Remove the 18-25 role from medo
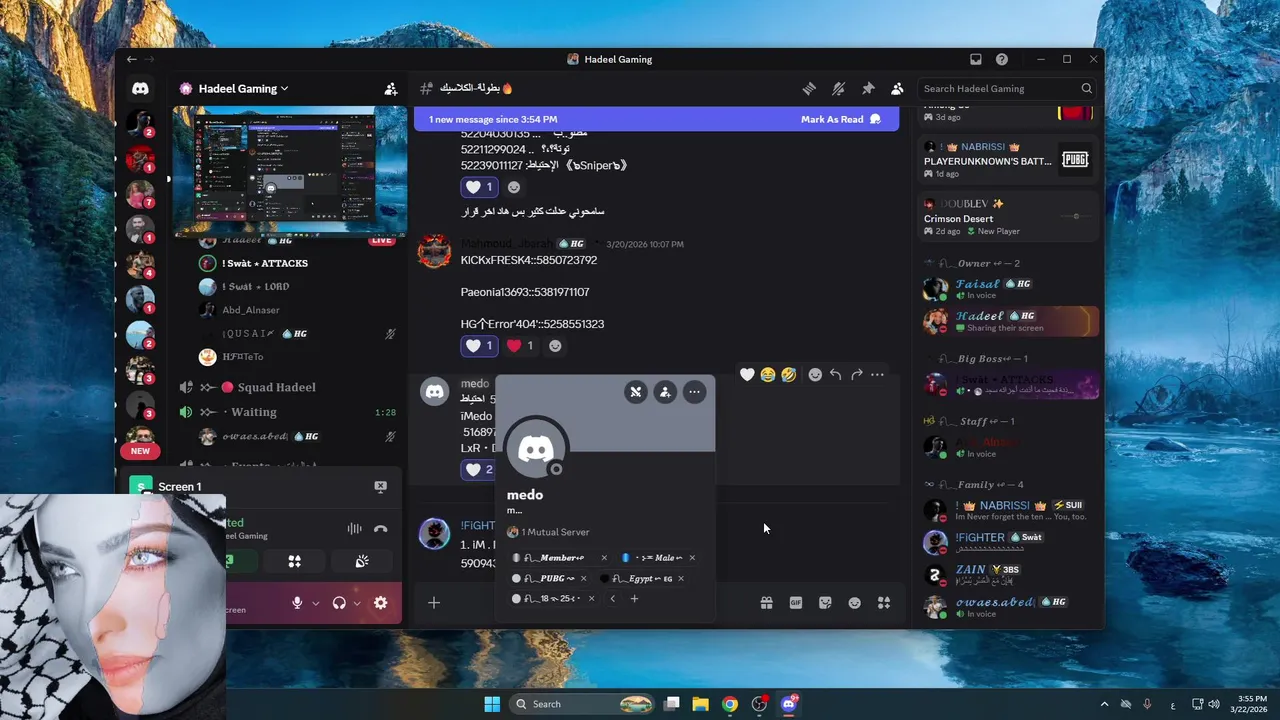Image resolution: width=1280 pixels, height=720 pixels. [591, 599]
